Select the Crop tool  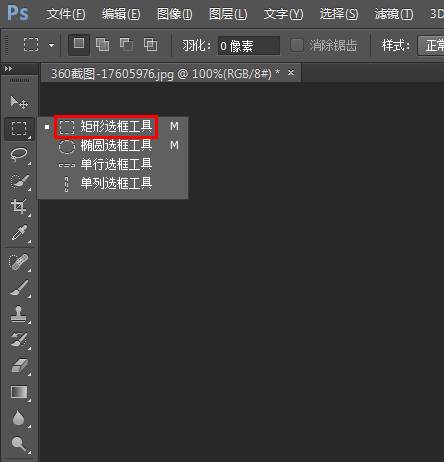19,207
